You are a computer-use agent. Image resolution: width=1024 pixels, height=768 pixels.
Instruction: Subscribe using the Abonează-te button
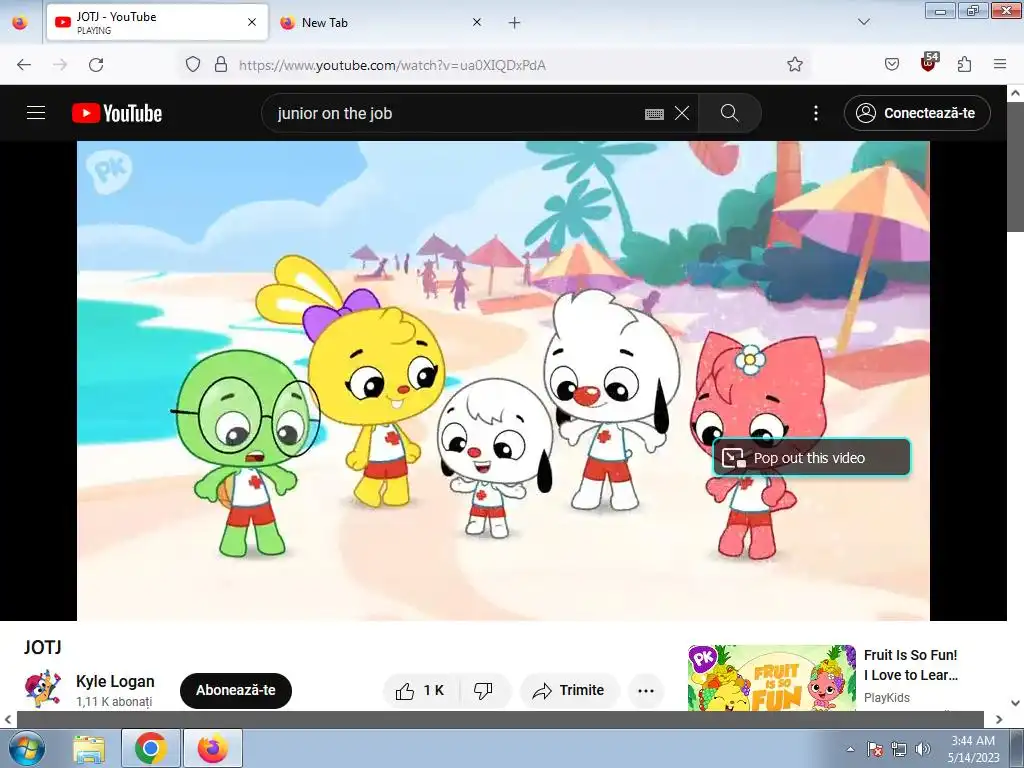[236, 690]
